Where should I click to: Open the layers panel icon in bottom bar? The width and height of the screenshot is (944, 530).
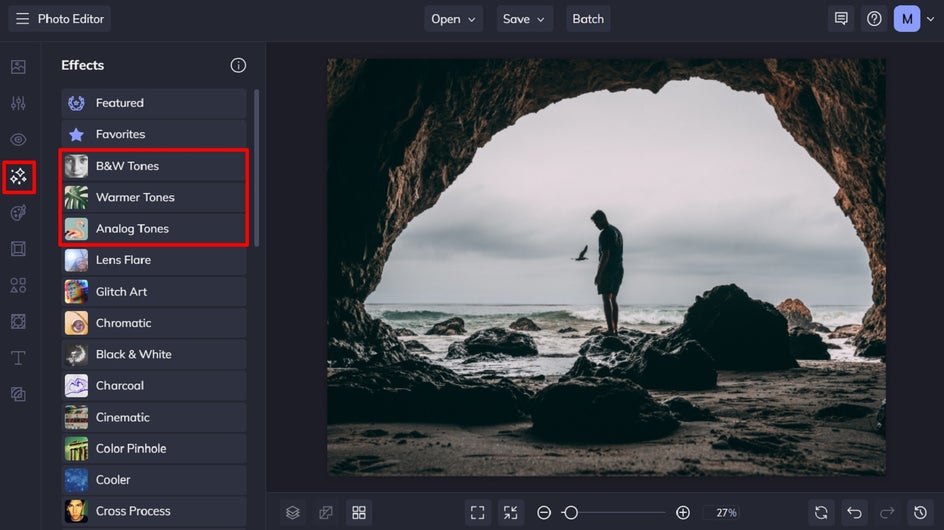[x=293, y=513]
